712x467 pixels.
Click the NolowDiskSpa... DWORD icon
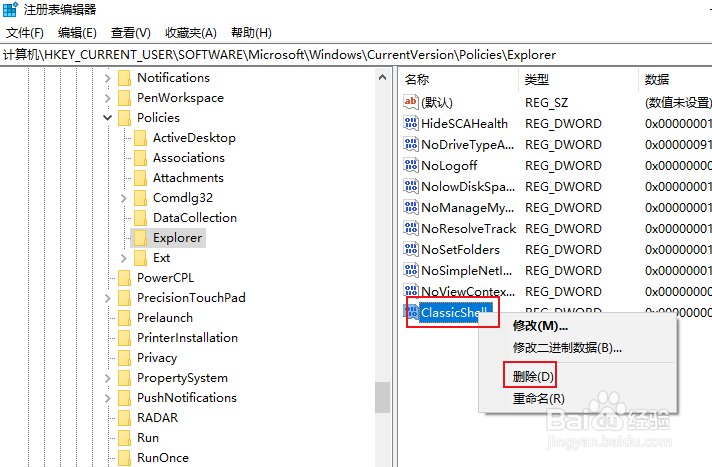coord(410,185)
